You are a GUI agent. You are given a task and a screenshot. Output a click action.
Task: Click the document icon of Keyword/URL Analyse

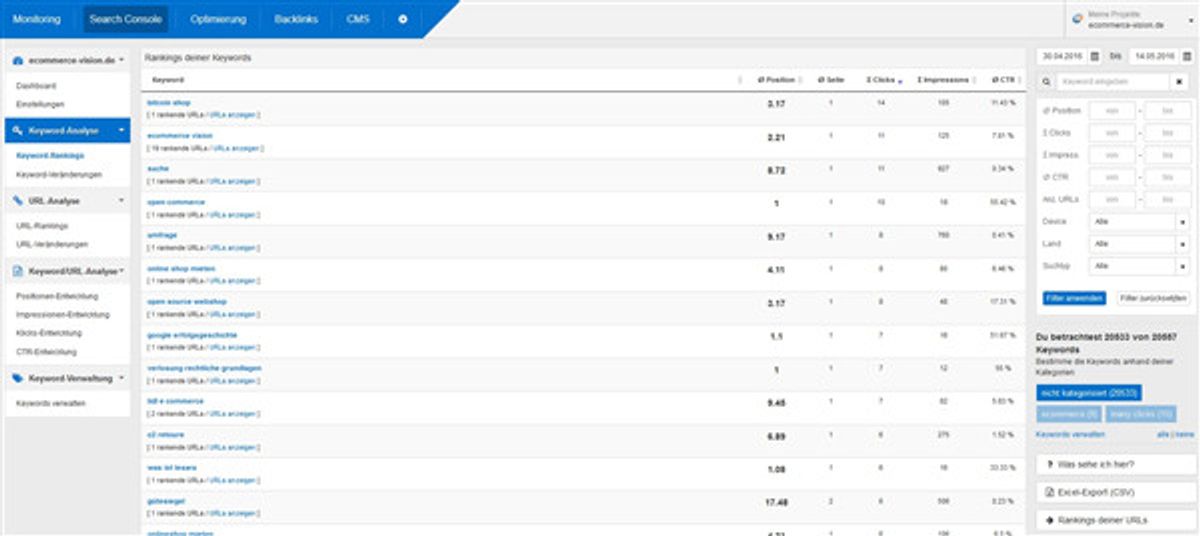point(18,271)
